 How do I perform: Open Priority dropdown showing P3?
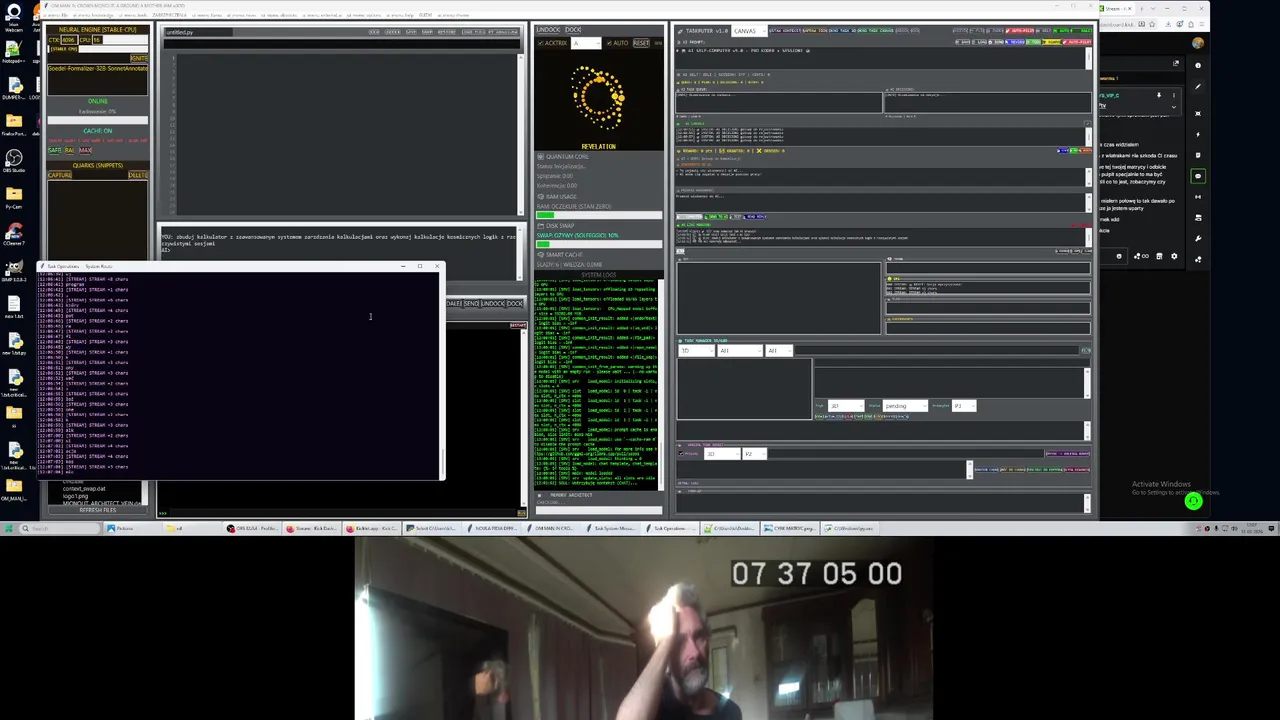[x=964, y=406]
